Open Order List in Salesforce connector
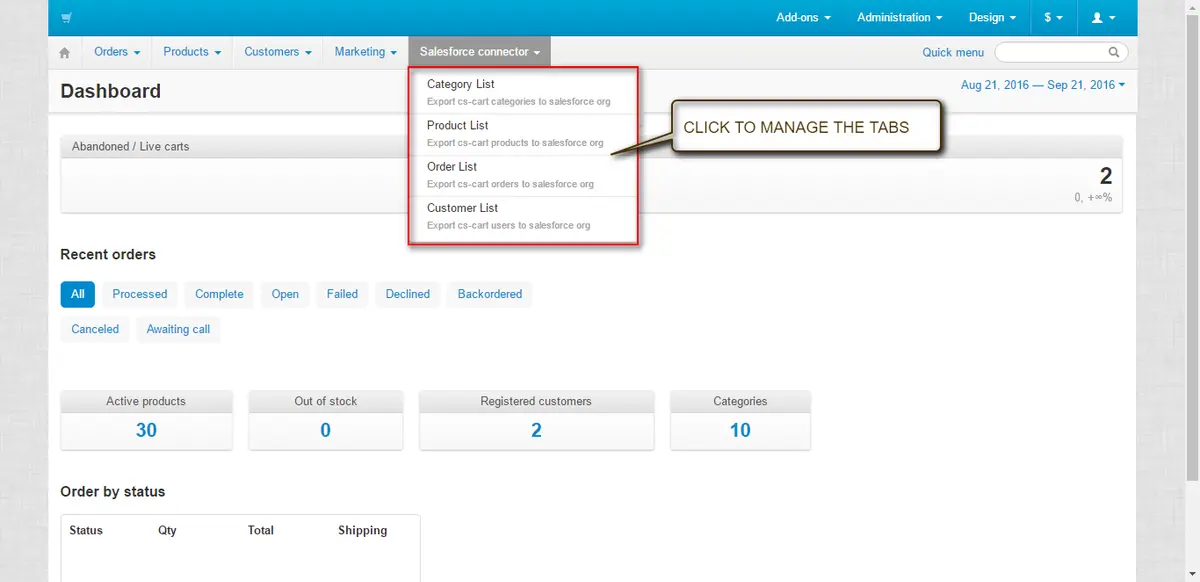The image size is (1200, 582). tap(452, 167)
